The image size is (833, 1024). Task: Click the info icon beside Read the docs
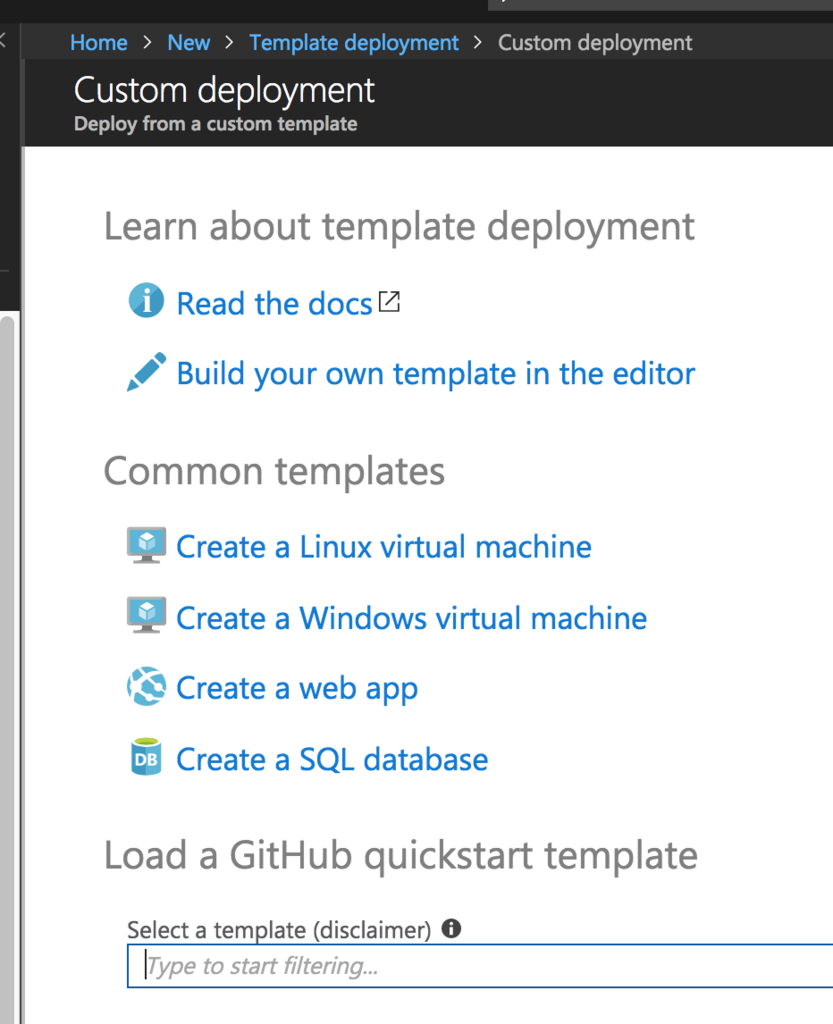click(146, 300)
